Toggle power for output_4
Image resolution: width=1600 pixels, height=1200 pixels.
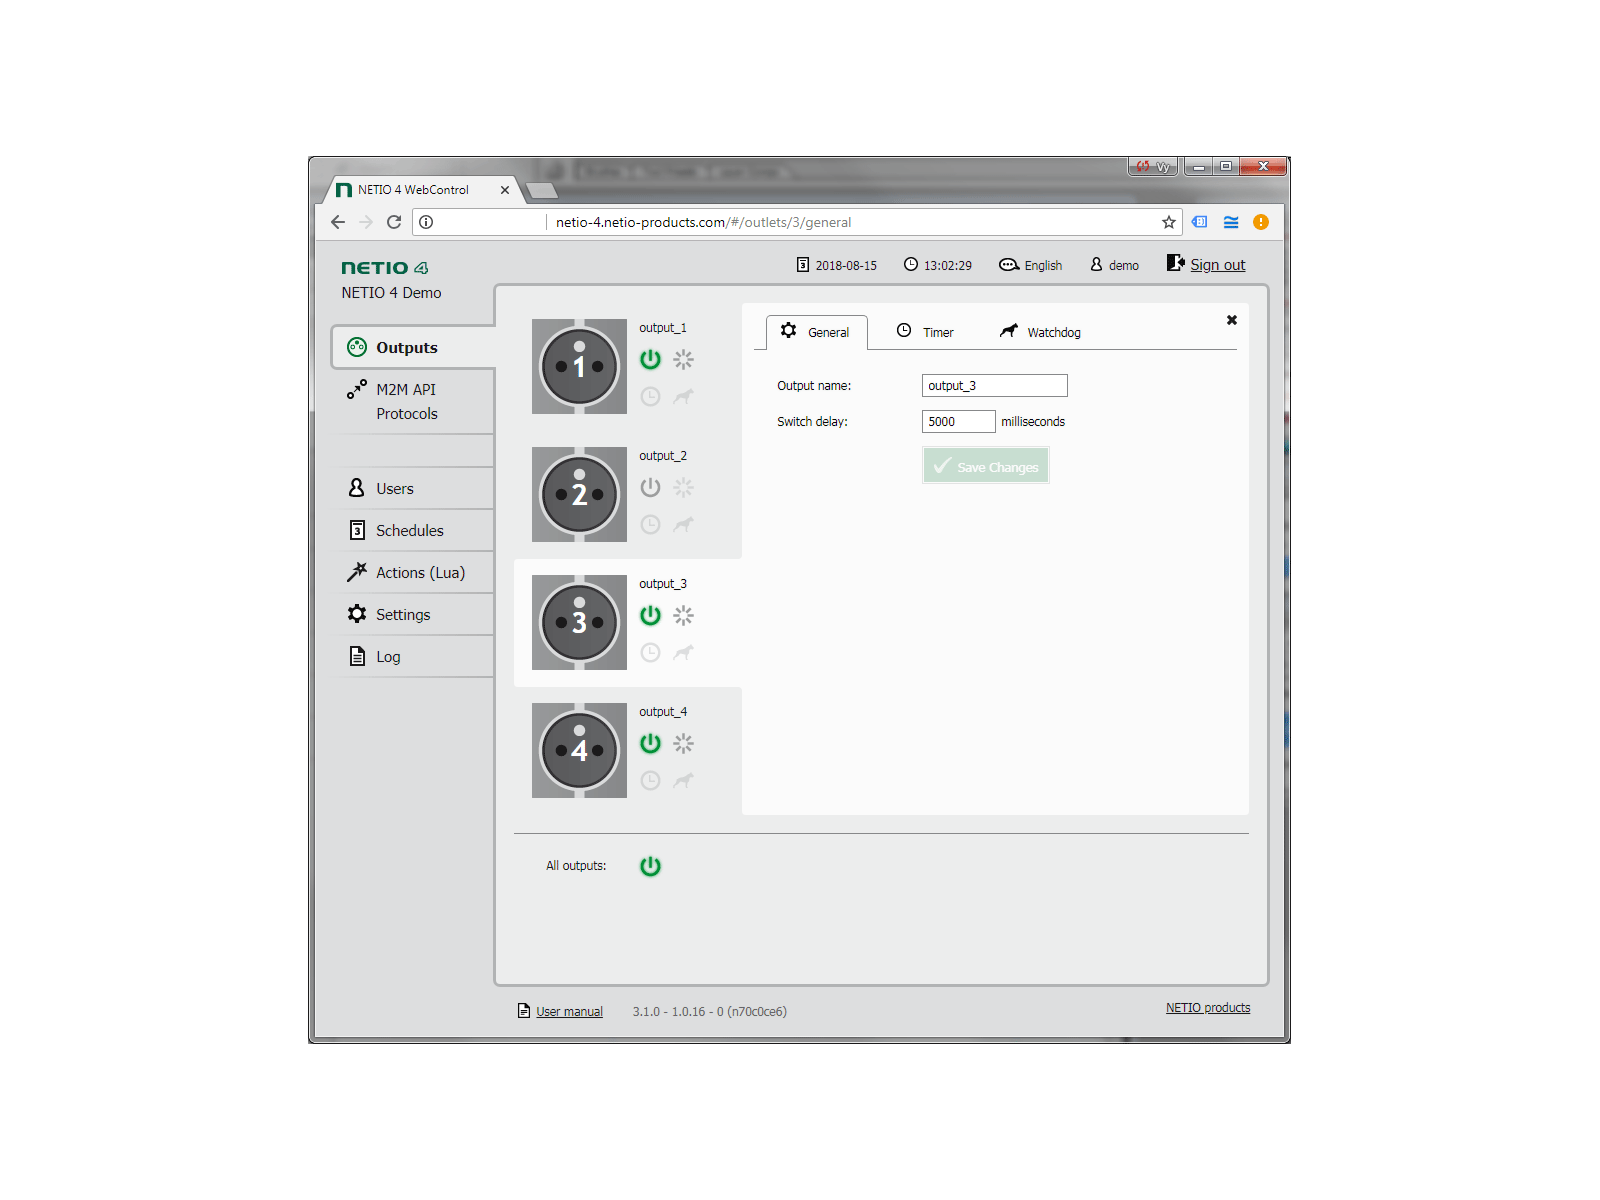pos(650,743)
